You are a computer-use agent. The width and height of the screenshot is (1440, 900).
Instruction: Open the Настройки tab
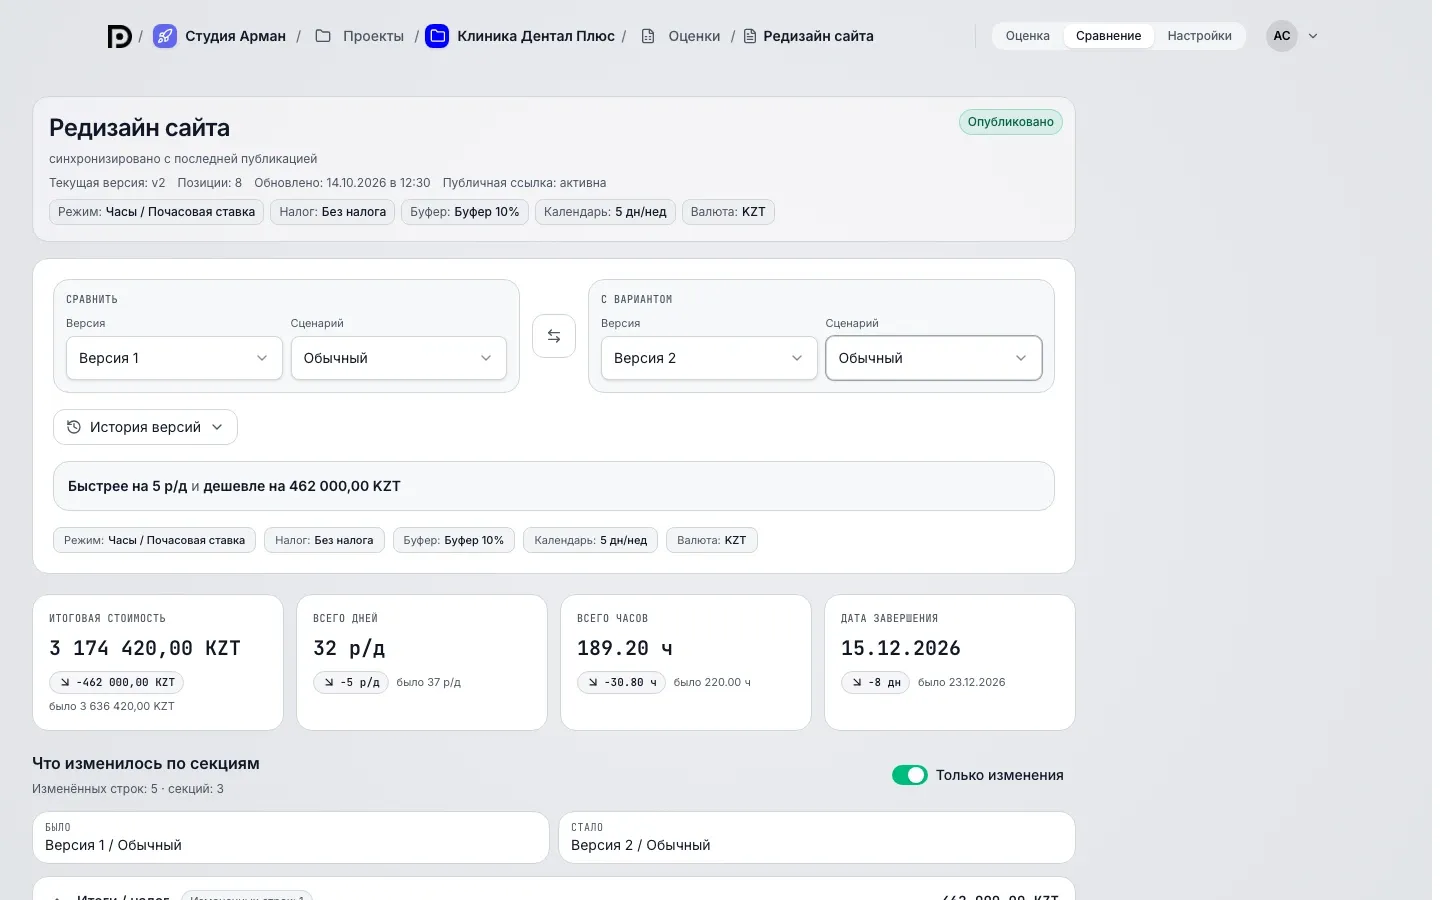[1200, 36]
